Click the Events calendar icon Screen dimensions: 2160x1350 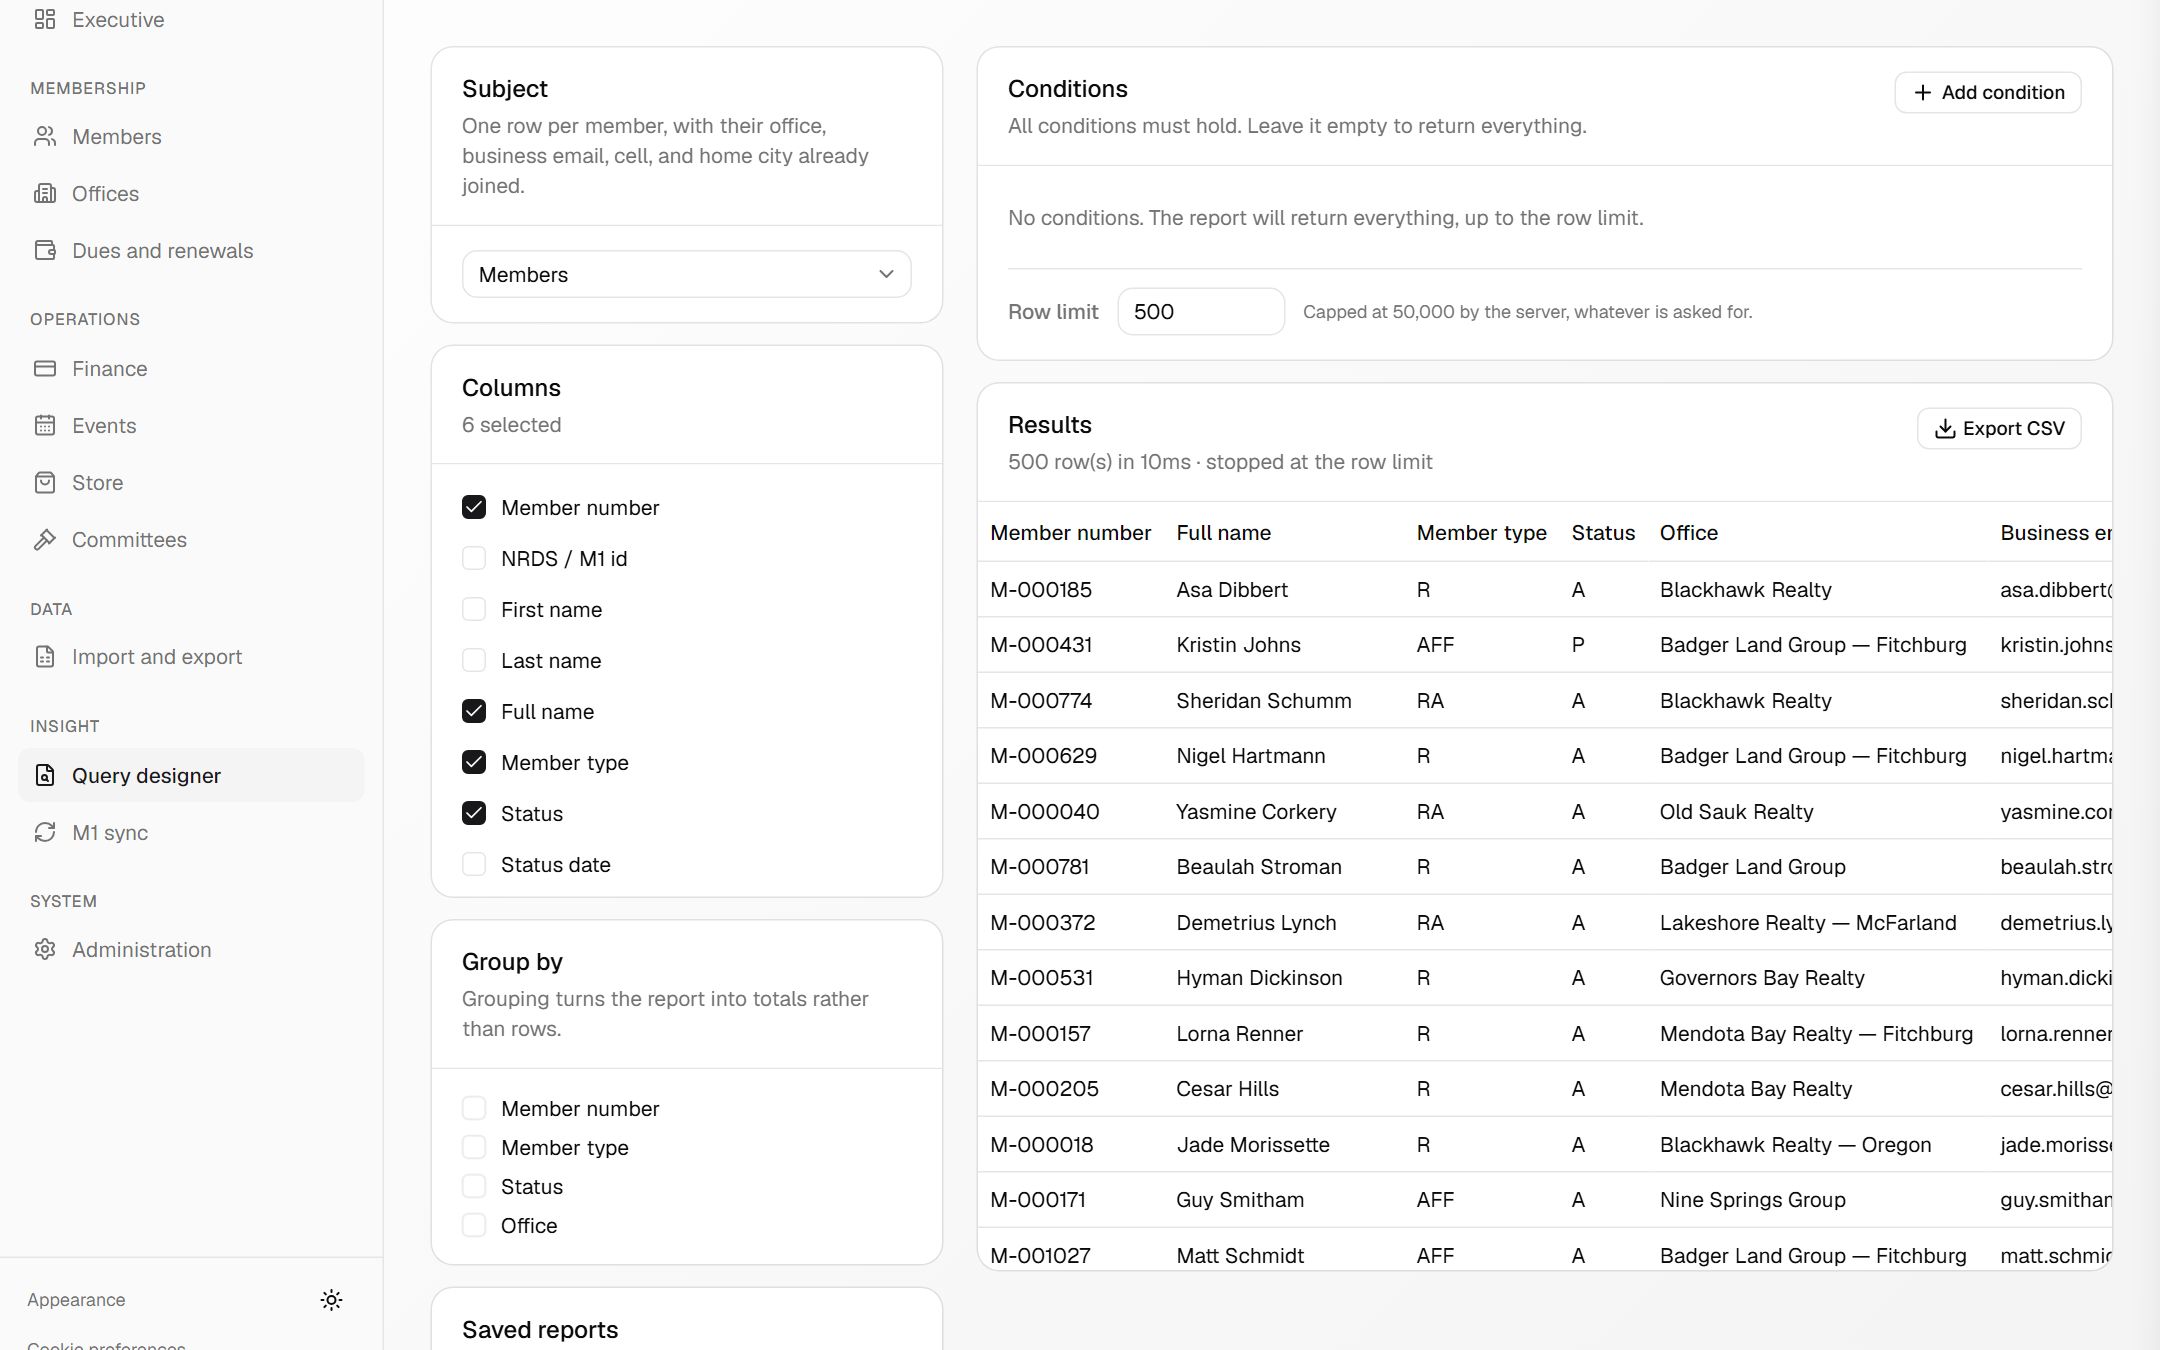tap(45, 425)
